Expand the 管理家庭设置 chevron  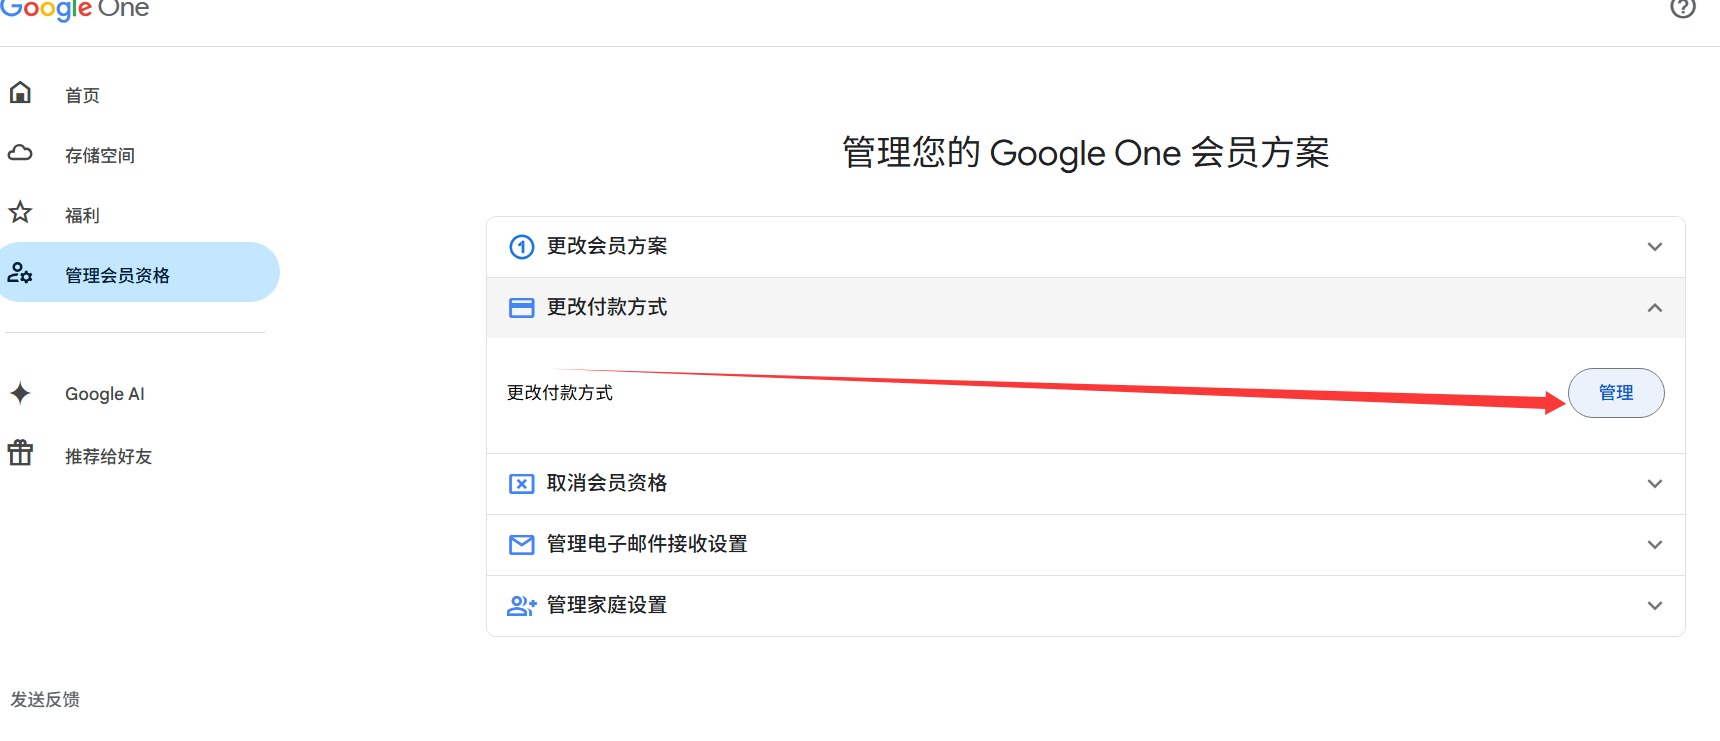point(1655,606)
